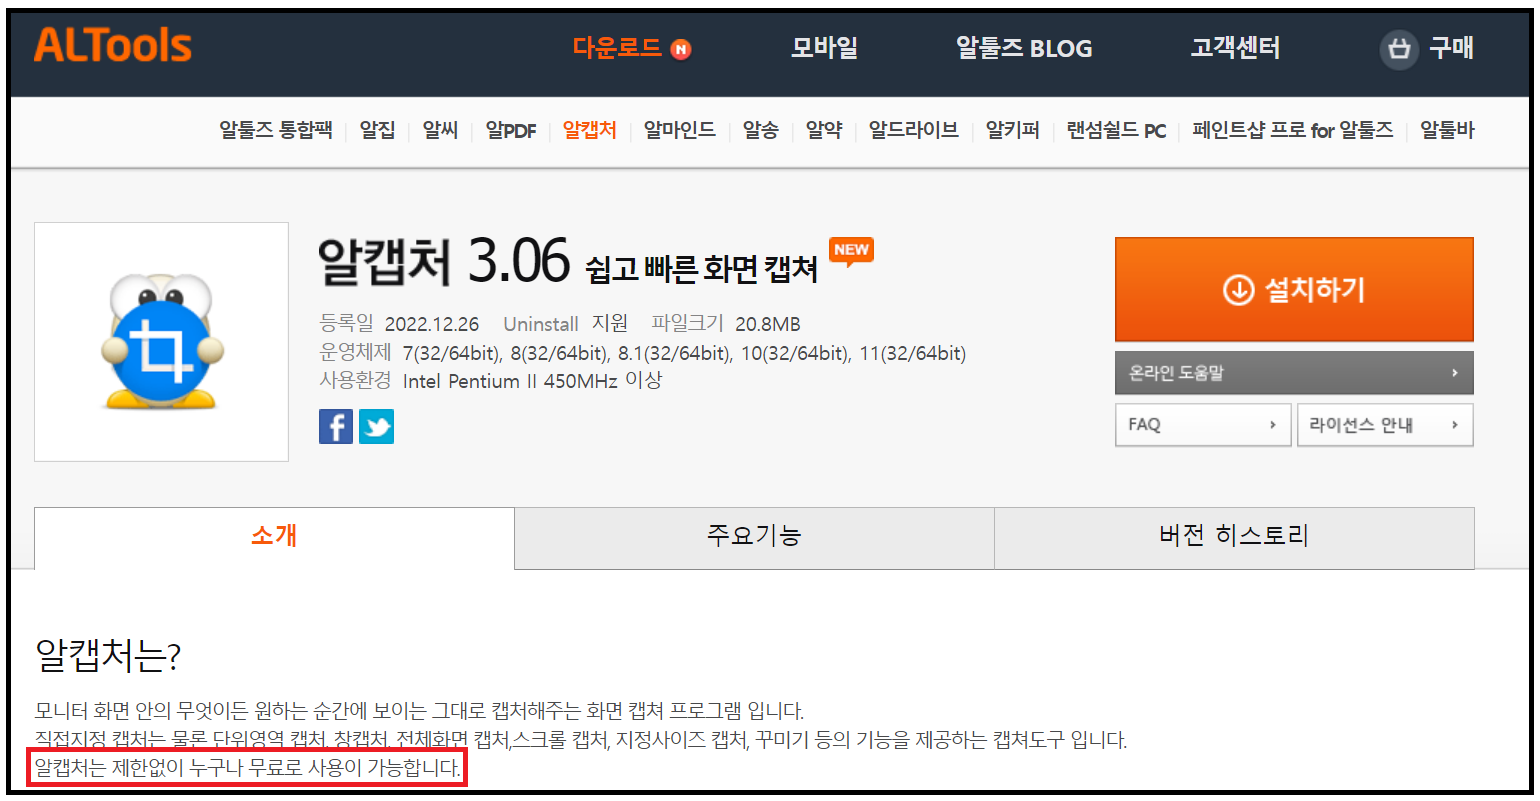Click the orange 설치하기 install button
1540x801 pixels.
1294,290
